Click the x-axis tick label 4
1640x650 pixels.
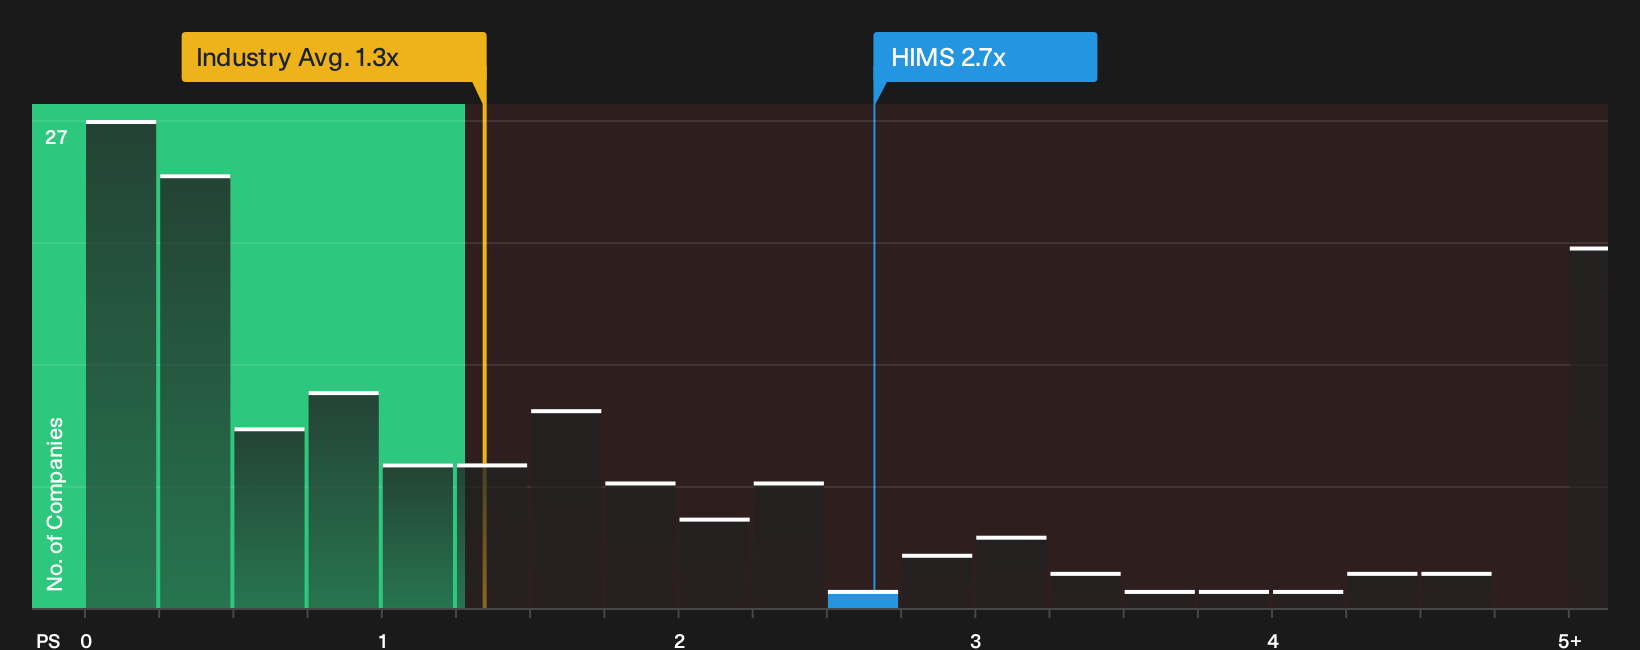1273,641
